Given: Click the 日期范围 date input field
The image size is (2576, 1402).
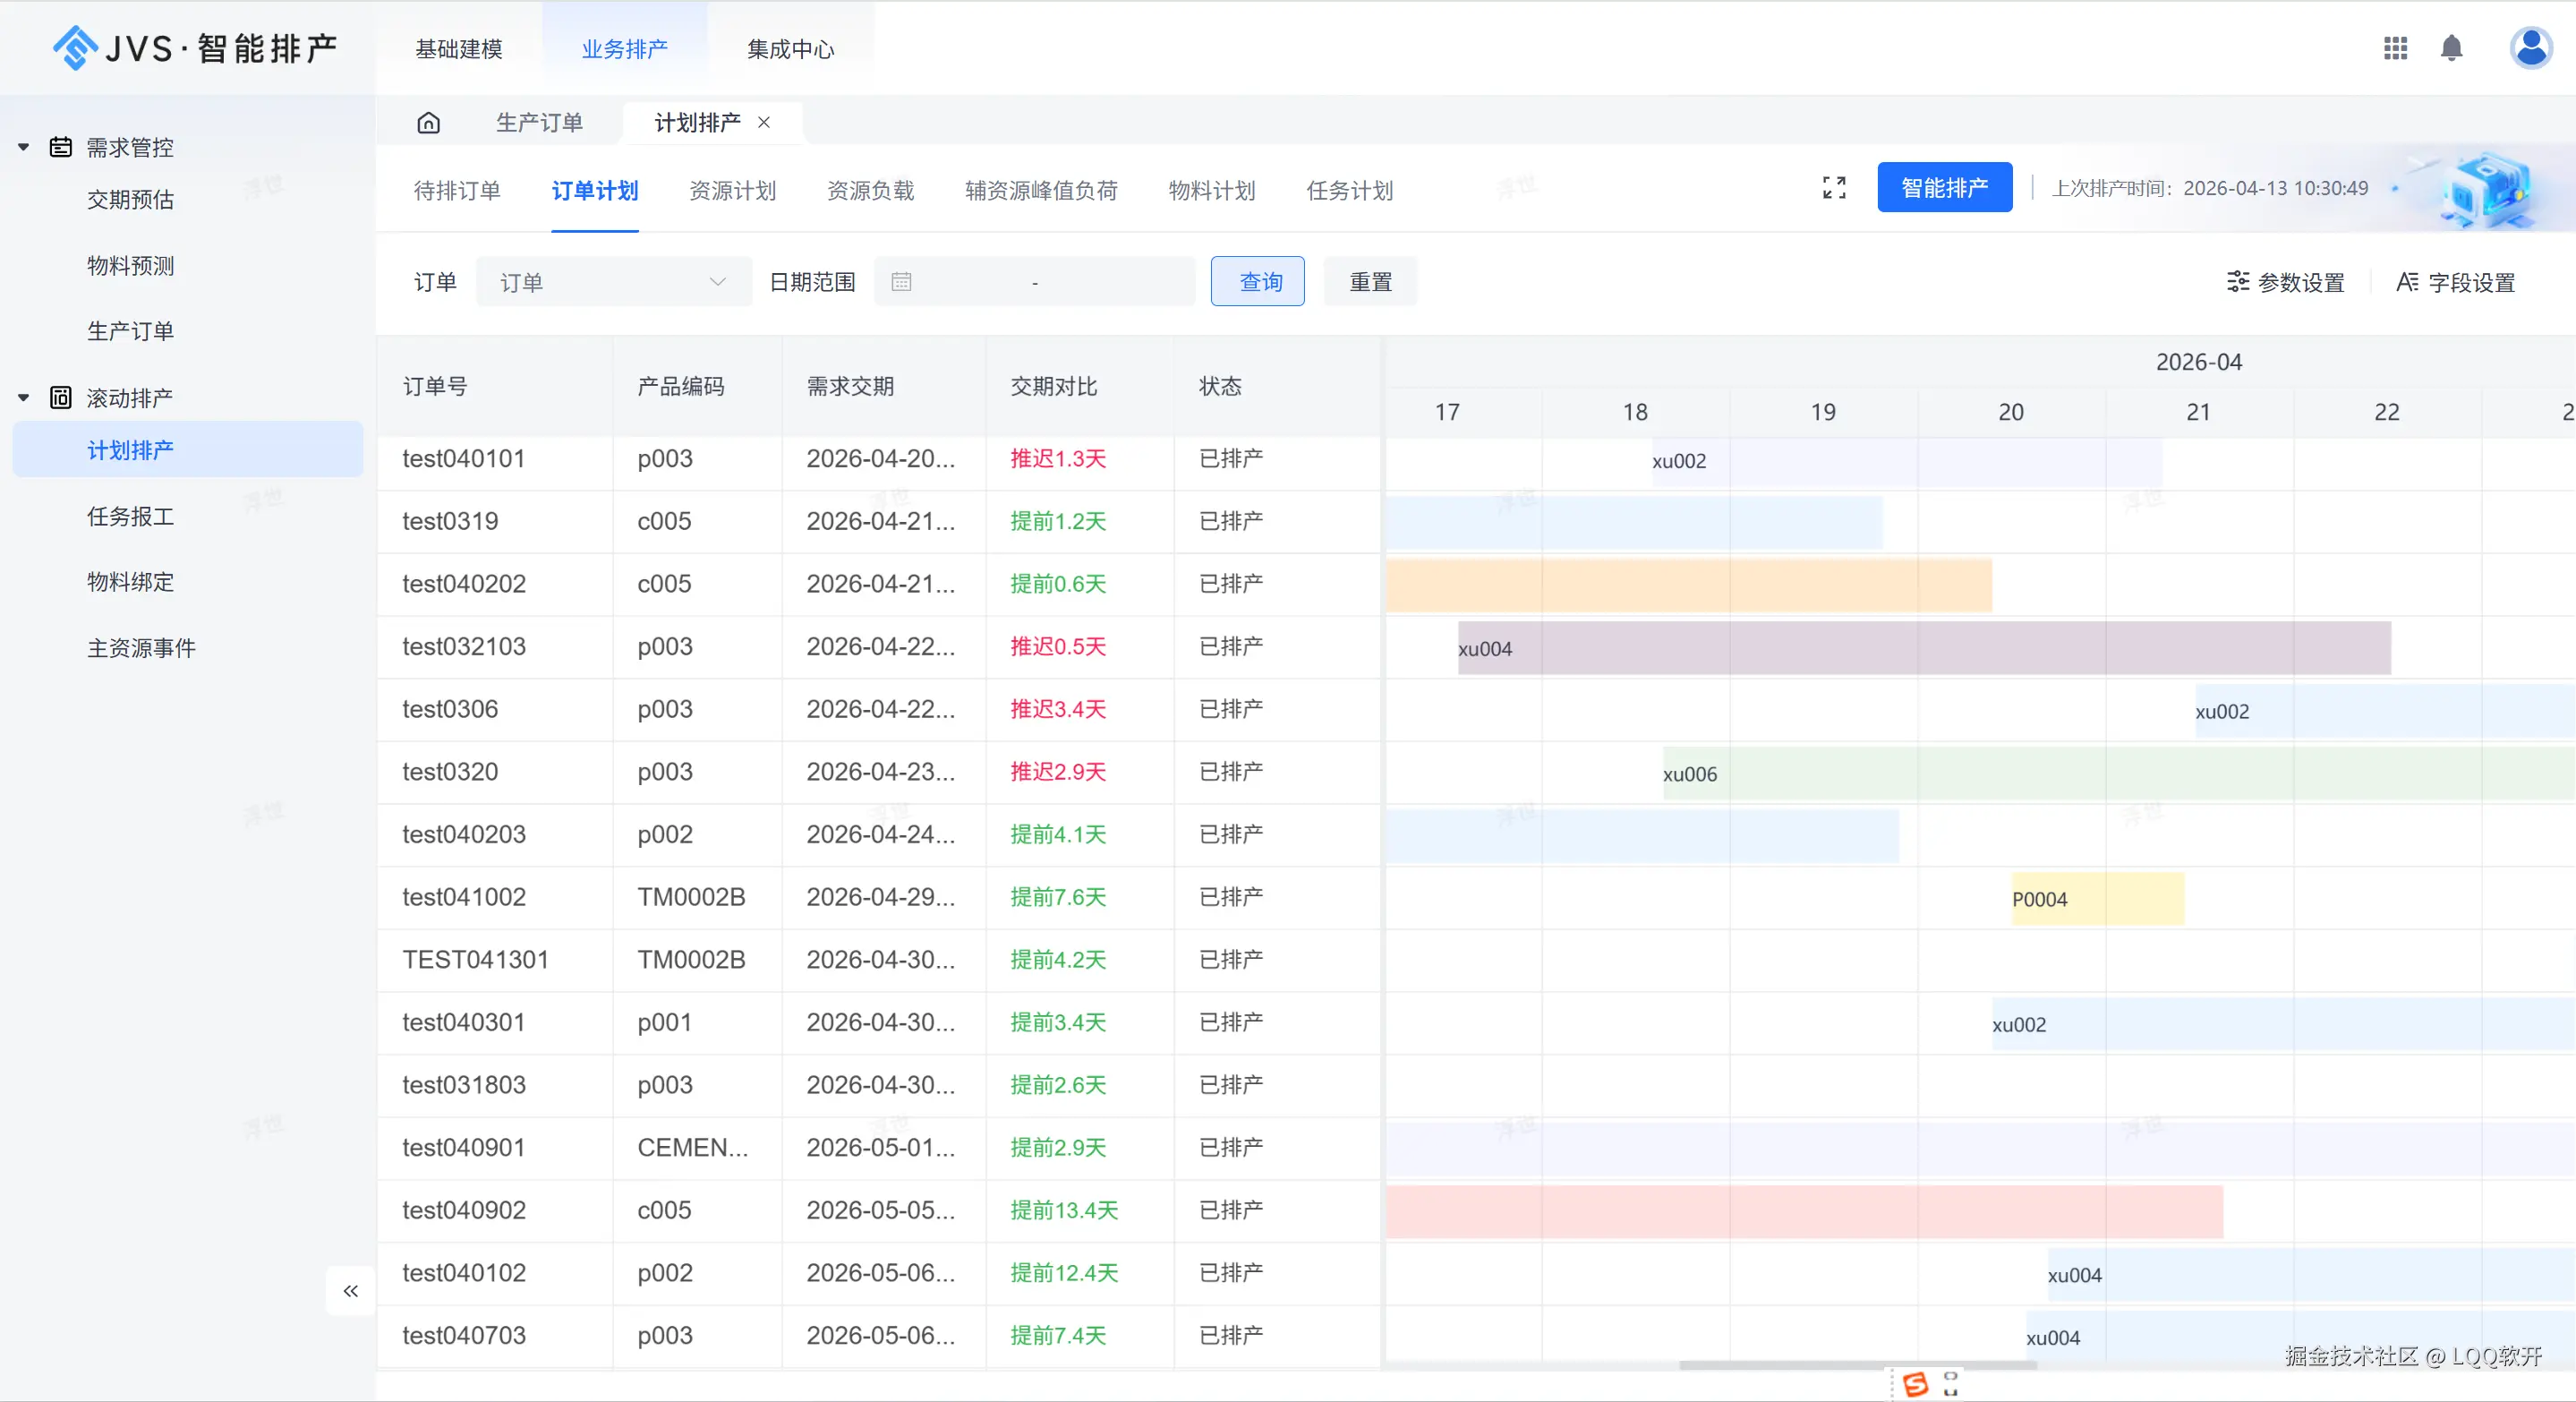Looking at the screenshot, I should point(1034,282).
